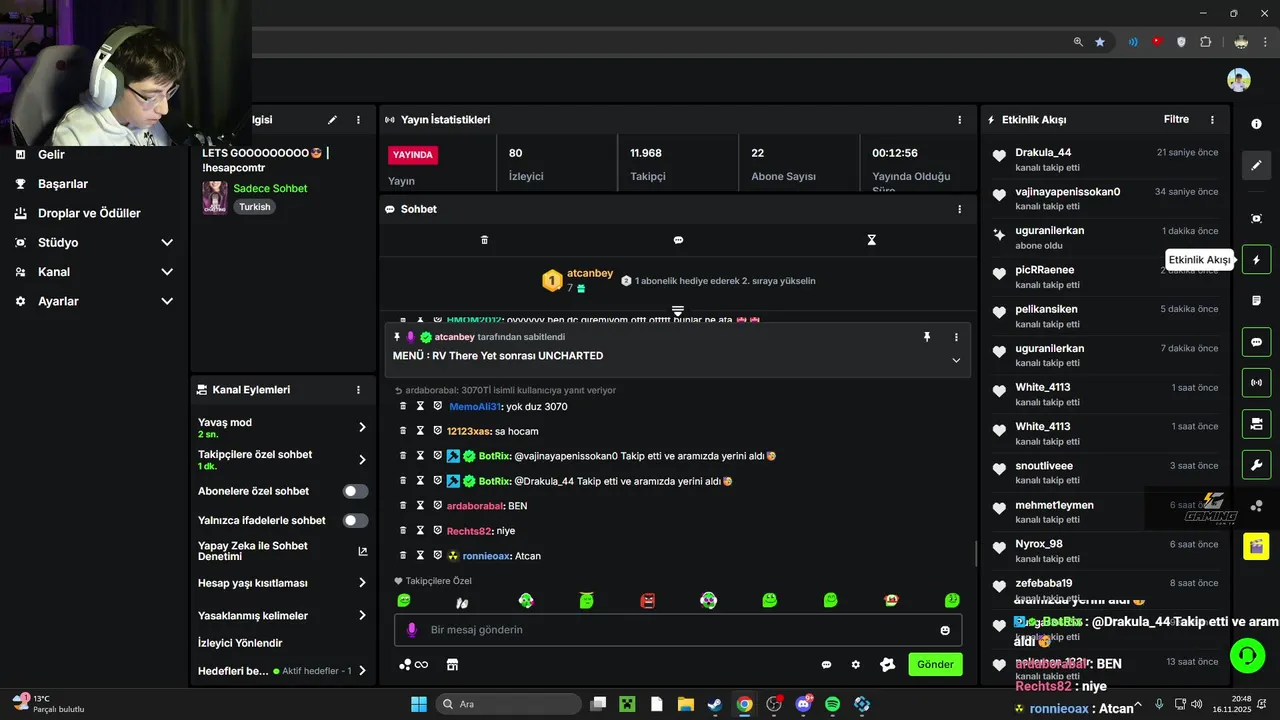The image size is (1280, 720).
Task: Open MemoAli31 username in chat
Action: point(475,406)
